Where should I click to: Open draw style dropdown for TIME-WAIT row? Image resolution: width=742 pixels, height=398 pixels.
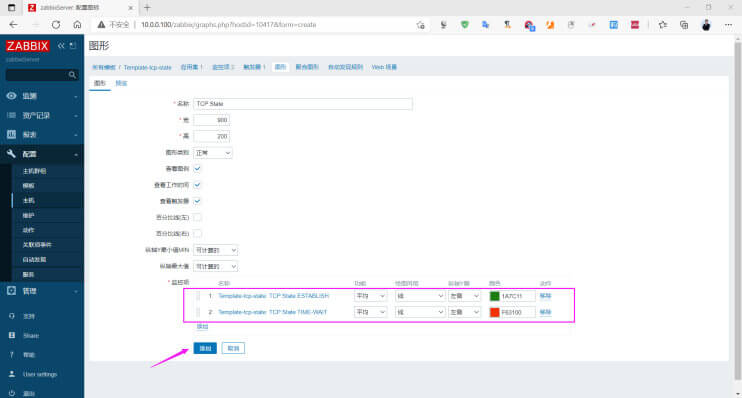coord(420,312)
